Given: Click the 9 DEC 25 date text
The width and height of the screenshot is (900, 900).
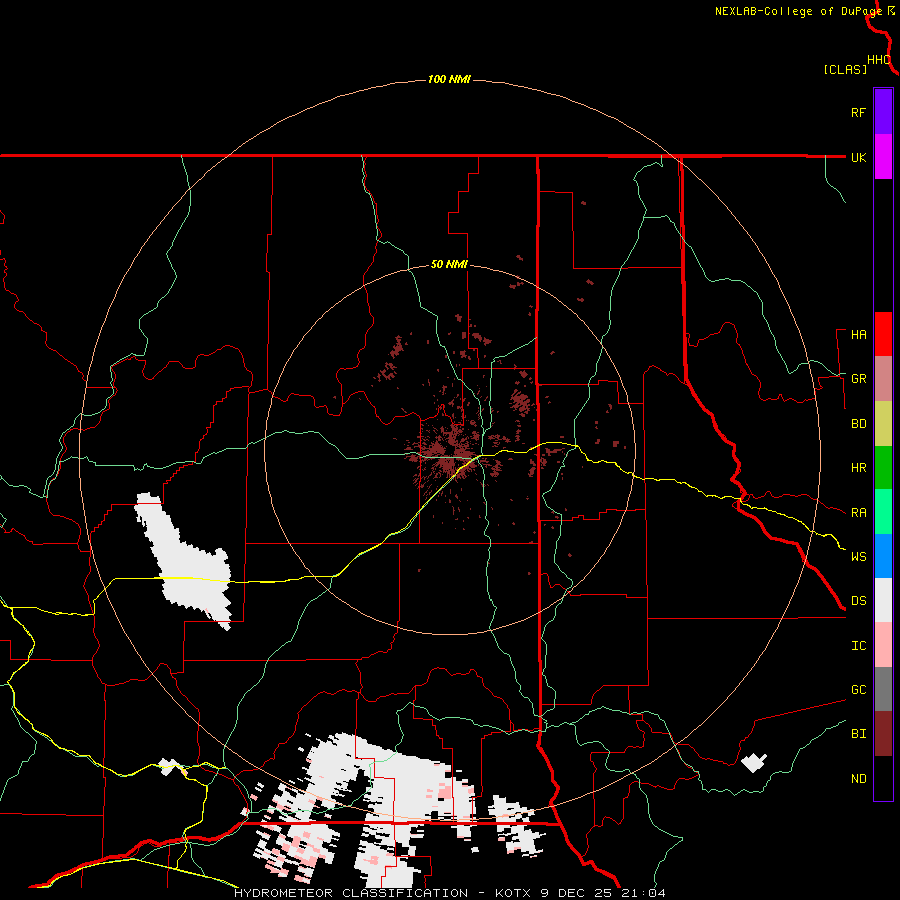Looking at the screenshot, I should pyautogui.click(x=575, y=893).
